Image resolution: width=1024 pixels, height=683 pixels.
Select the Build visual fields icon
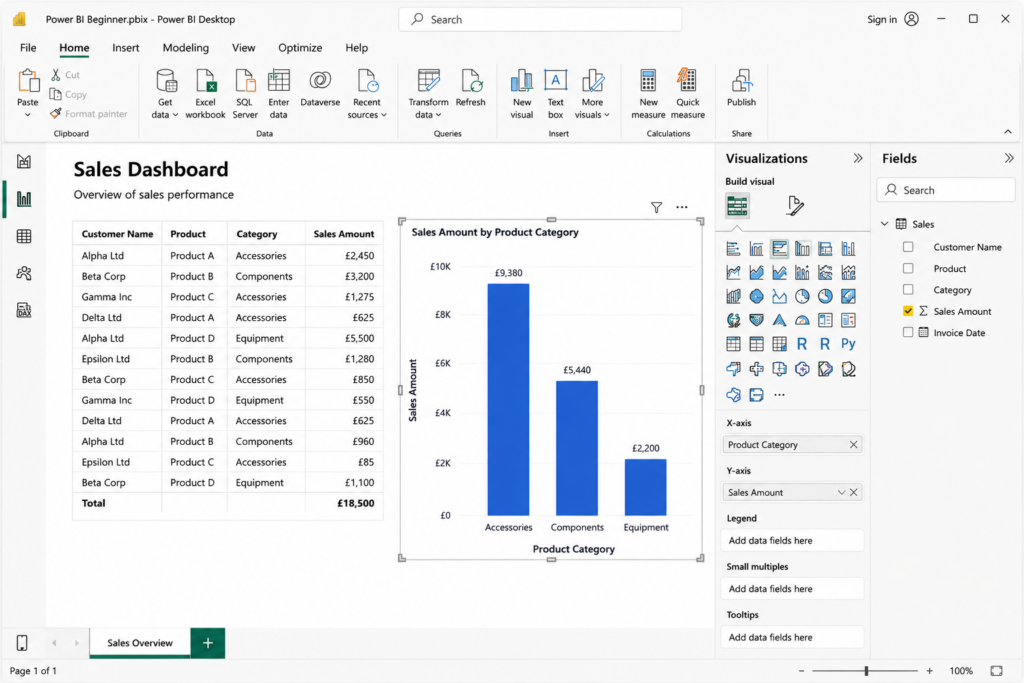coord(737,206)
